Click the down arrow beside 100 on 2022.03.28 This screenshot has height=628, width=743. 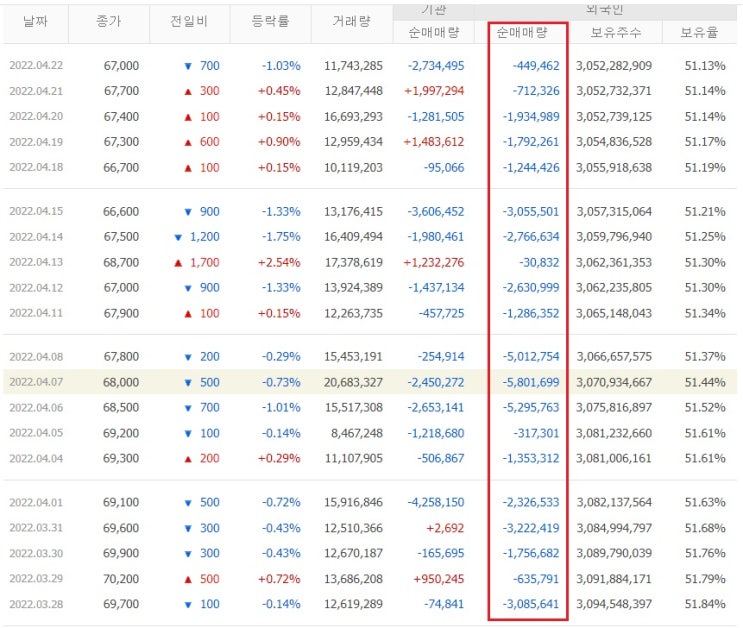point(188,605)
